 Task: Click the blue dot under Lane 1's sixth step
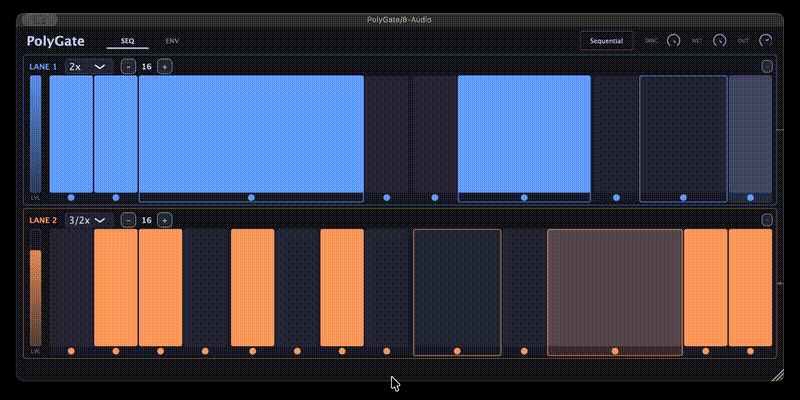coord(524,197)
